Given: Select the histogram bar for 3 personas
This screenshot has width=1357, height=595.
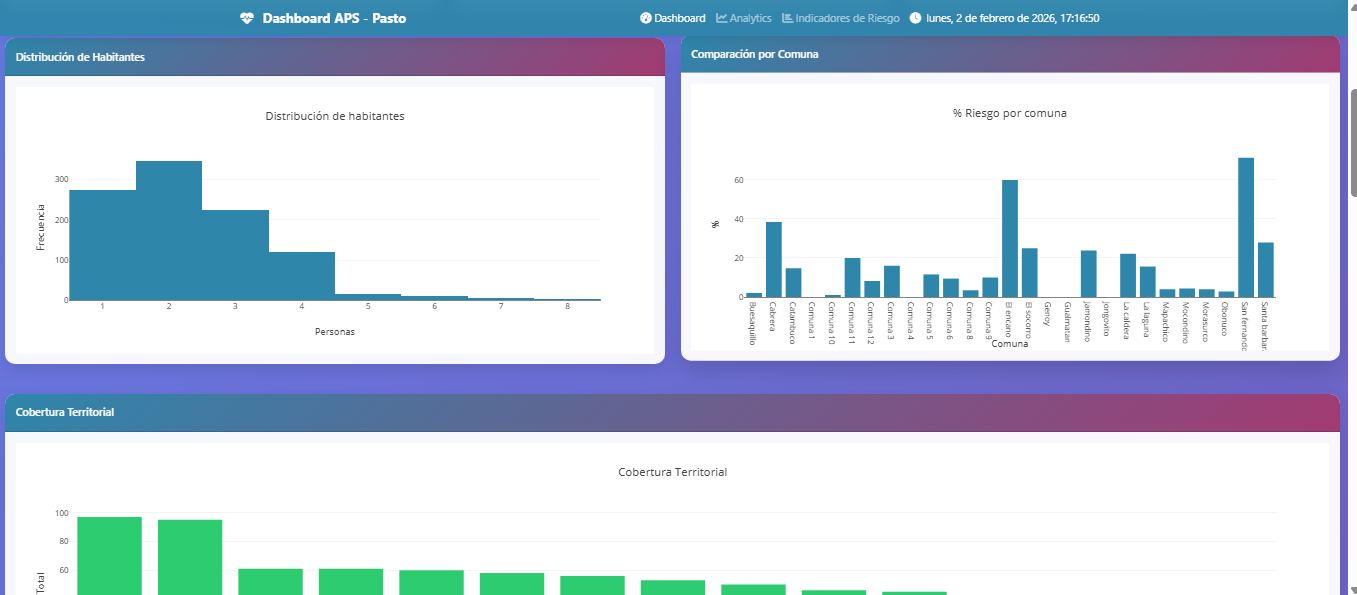Looking at the screenshot, I should click(235, 255).
